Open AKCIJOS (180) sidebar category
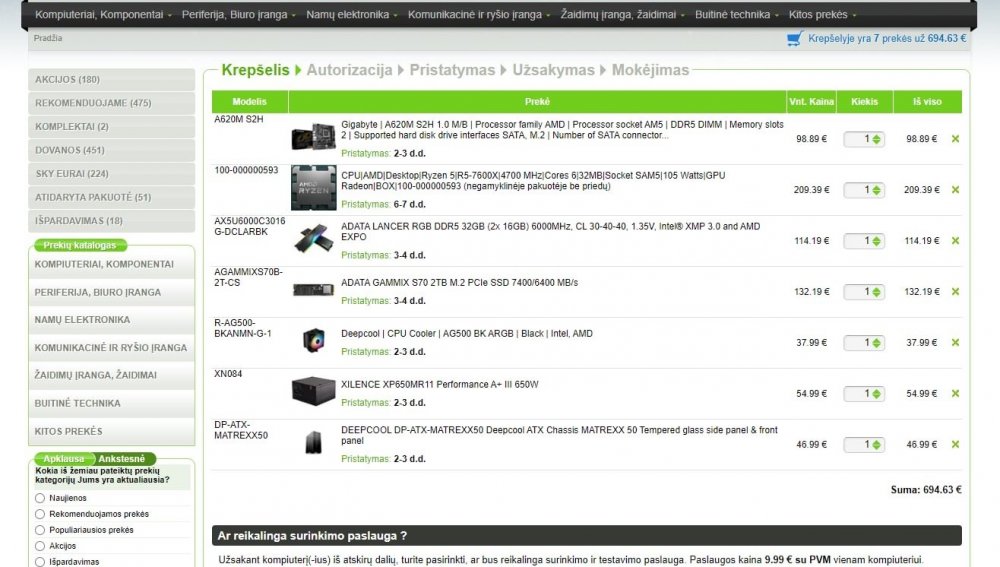Screen dimensions: 1000x567 (112, 80)
